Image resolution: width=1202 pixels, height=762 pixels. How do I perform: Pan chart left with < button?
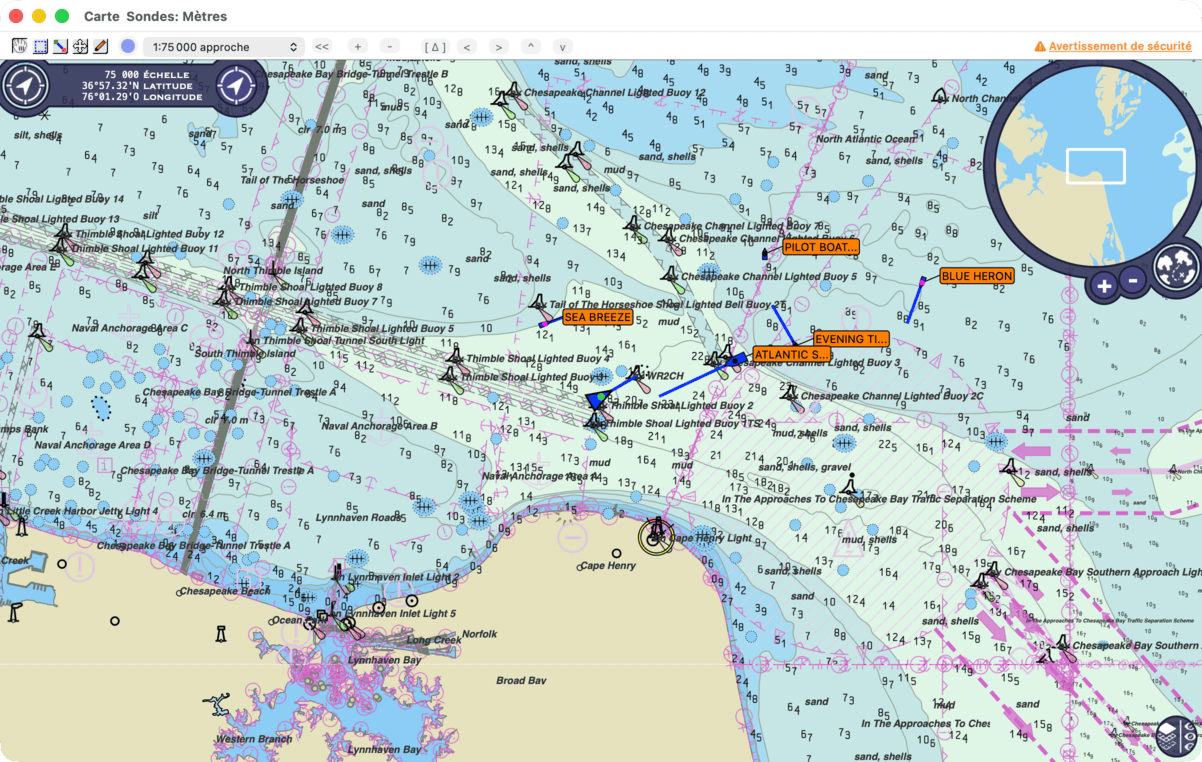pos(467,47)
